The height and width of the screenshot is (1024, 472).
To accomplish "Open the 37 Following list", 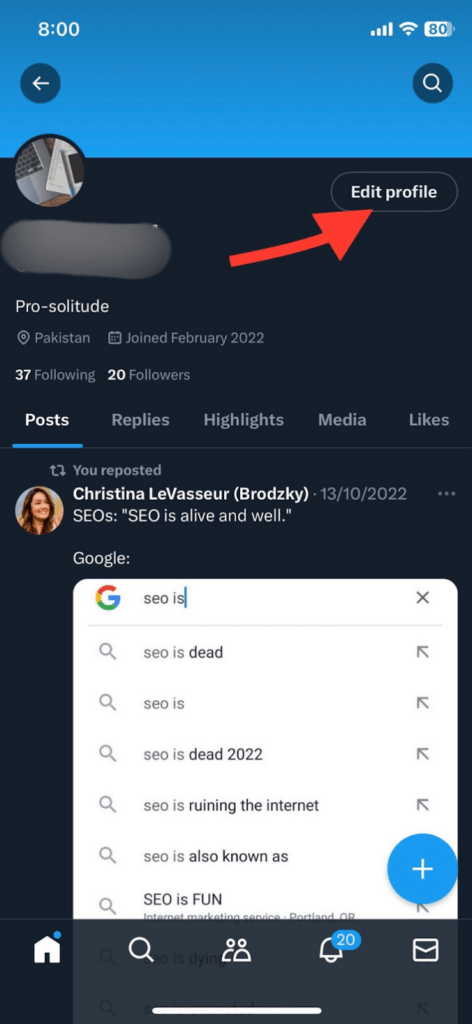I will coord(55,375).
